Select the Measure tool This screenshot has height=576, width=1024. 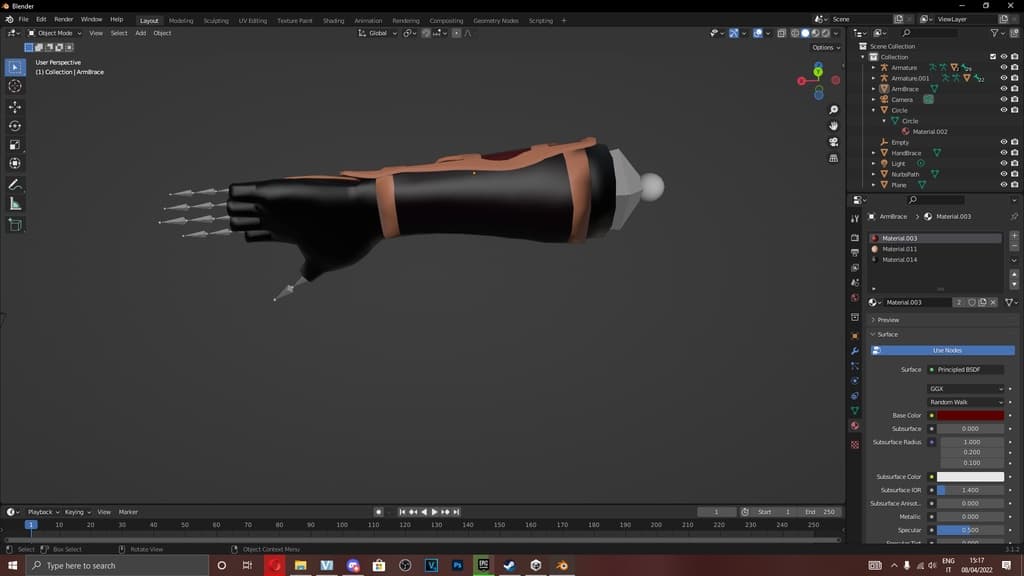15,204
